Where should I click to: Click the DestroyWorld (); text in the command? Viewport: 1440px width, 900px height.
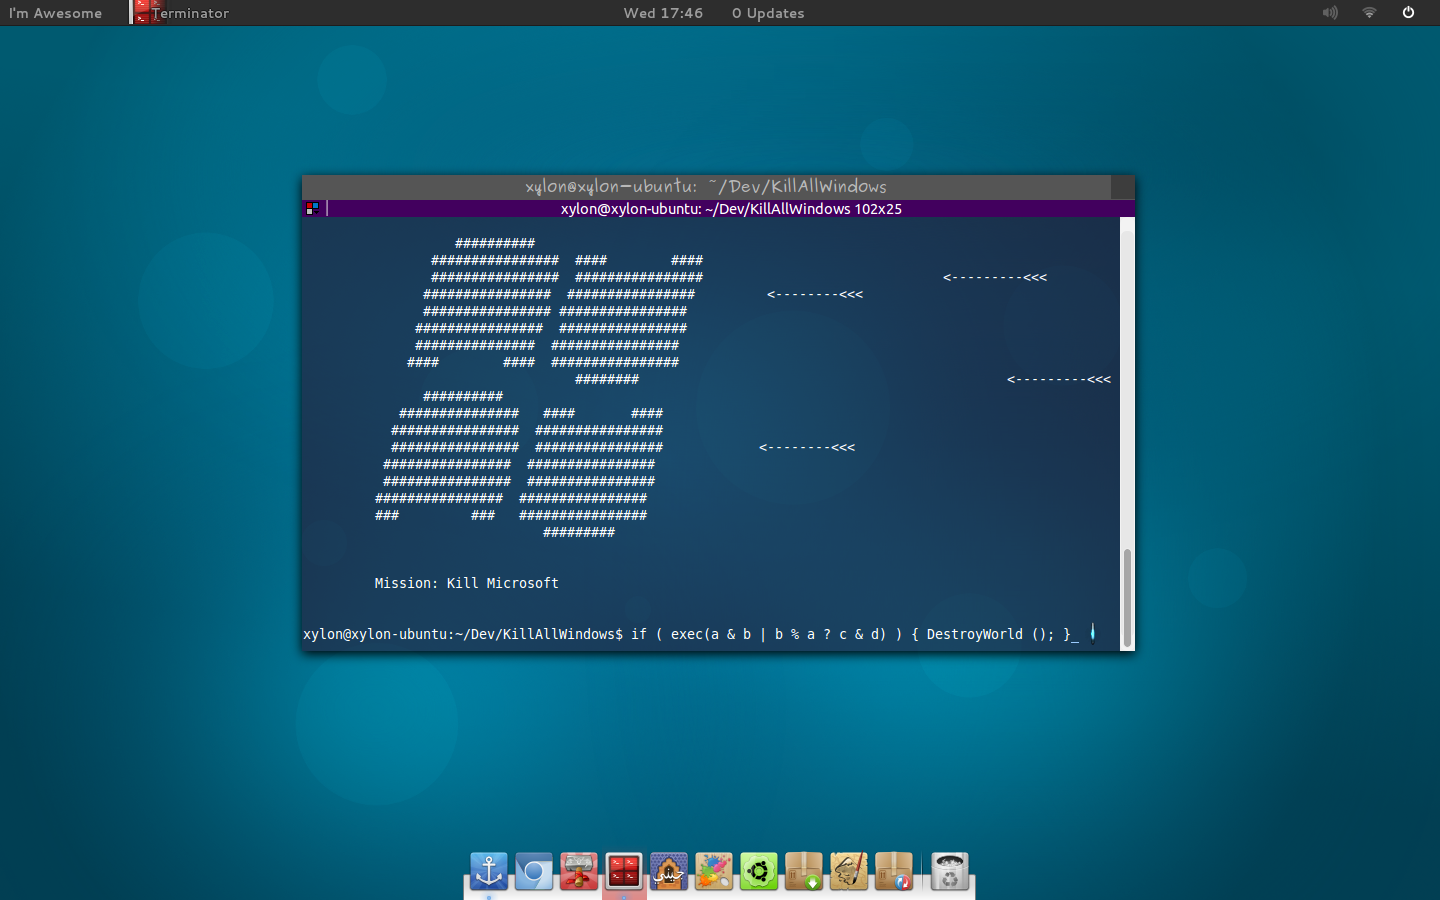click(x=990, y=634)
